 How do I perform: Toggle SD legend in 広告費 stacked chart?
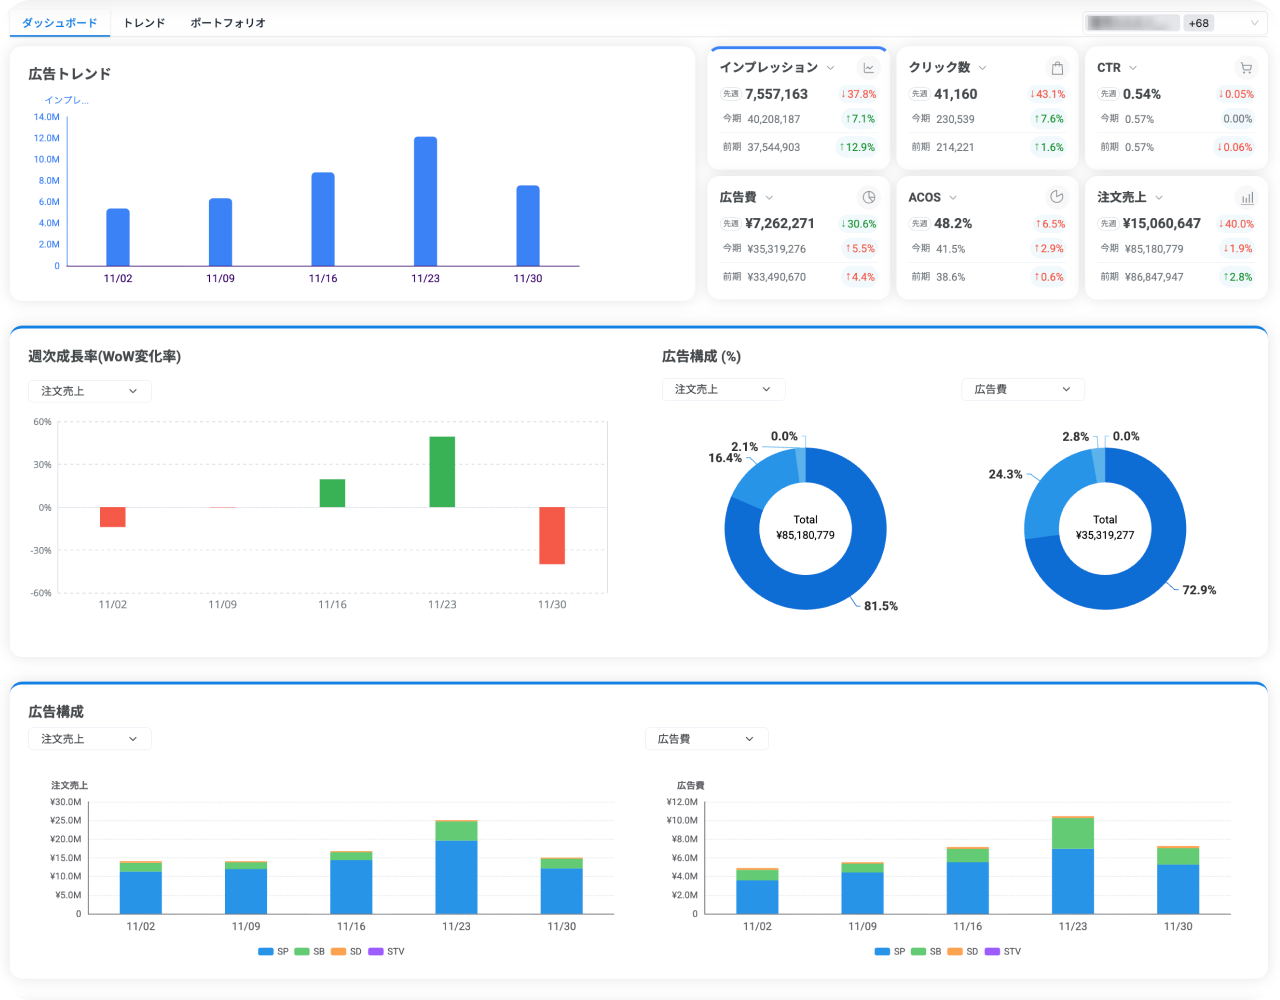coord(963,952)
